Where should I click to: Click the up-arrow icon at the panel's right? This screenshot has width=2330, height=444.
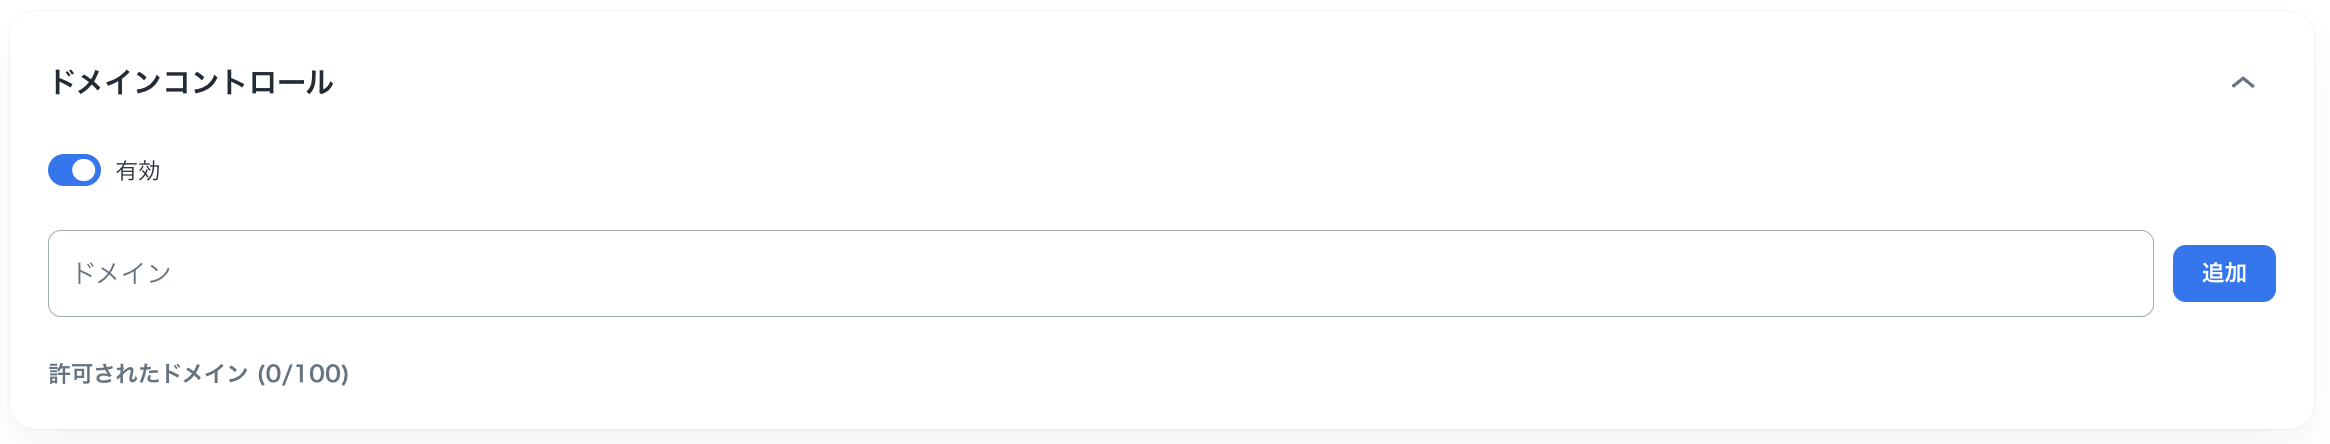coord(2242,83)
